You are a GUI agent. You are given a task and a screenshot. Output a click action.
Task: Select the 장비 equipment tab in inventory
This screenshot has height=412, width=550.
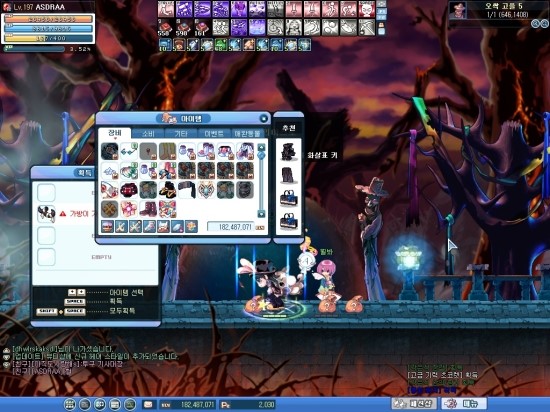pyautogui.click(x=115, y=133)
